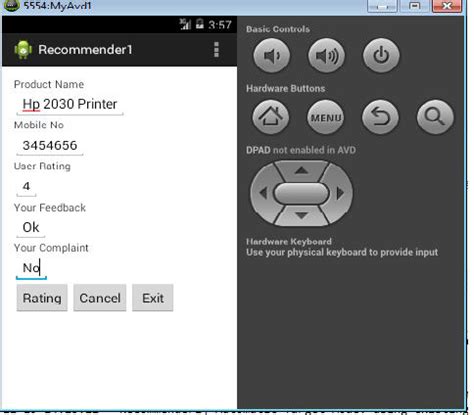The image size is (474, 415).
Task: Click the Your Complaint label
Action: 51,248
